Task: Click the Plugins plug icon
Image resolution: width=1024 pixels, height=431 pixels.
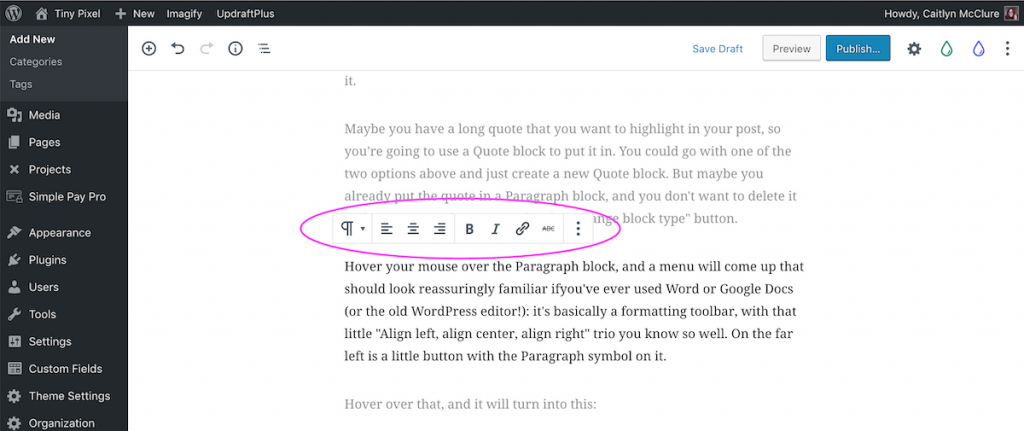Action: [14, 260]
